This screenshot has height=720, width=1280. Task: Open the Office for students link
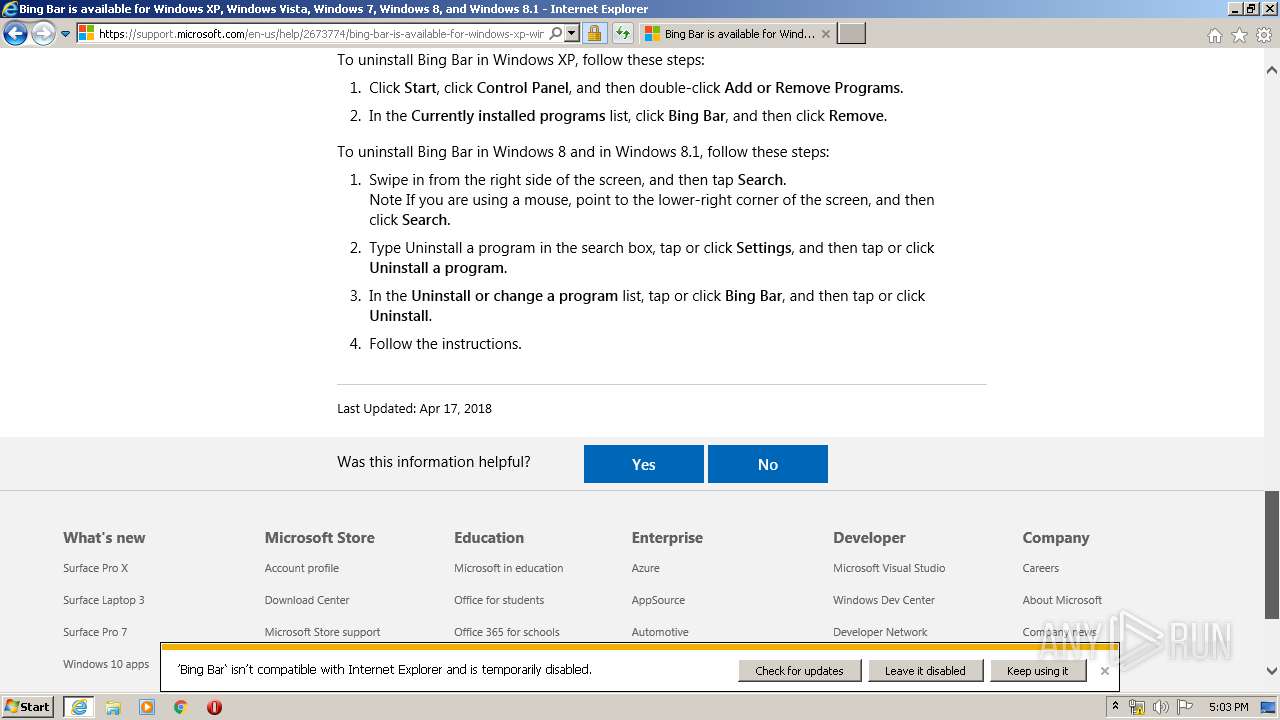point(499,600)
